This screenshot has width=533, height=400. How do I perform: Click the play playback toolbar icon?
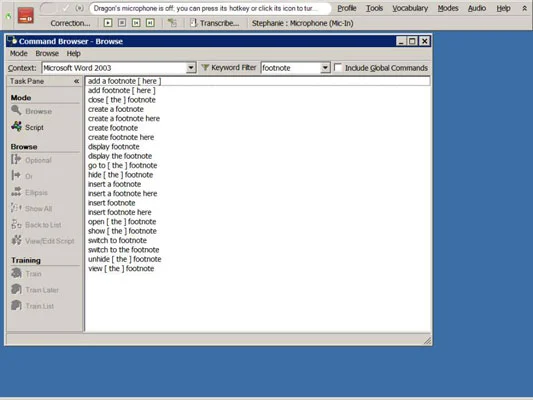click(108, 23)
